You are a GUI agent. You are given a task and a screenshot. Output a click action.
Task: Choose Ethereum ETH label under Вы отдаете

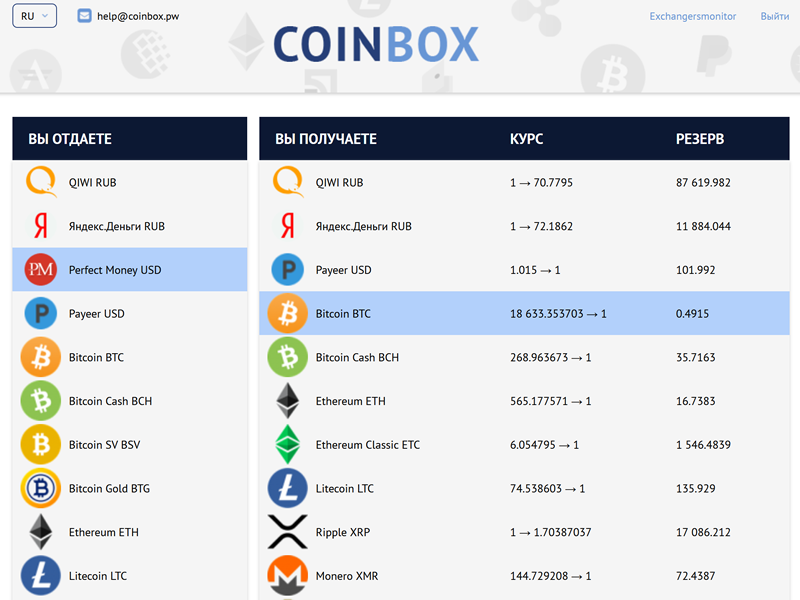[104, 533]
